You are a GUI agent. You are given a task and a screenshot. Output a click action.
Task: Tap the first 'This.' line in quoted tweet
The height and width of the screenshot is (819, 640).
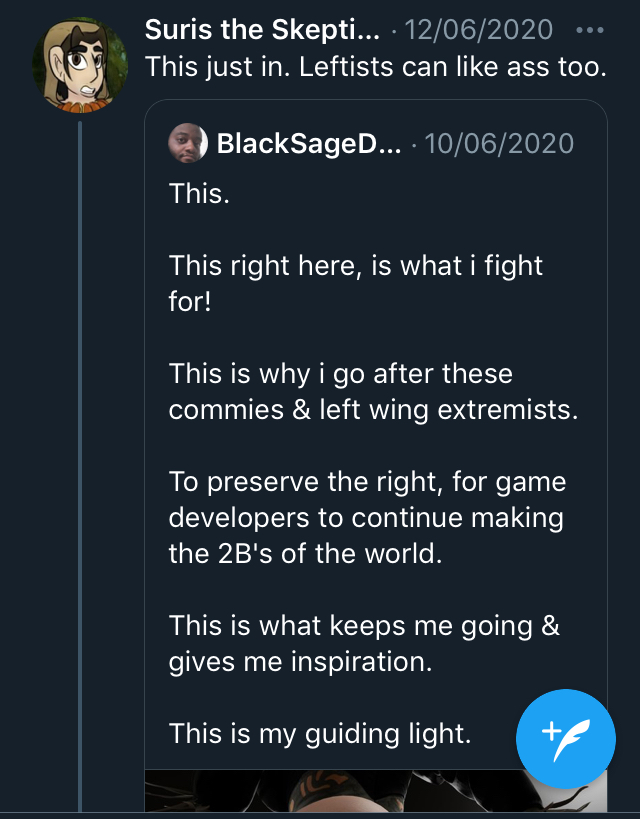(x=199, y=193)
